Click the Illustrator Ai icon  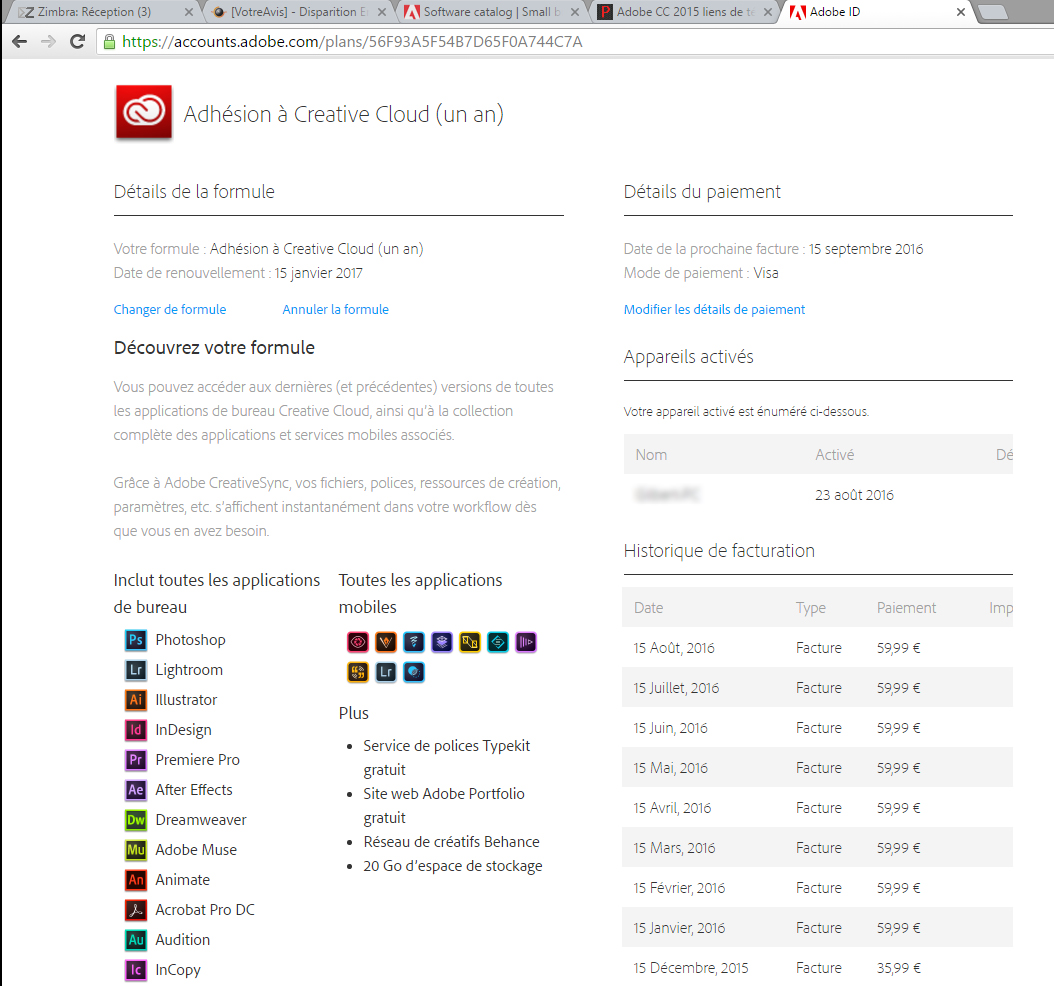[136, 700]
